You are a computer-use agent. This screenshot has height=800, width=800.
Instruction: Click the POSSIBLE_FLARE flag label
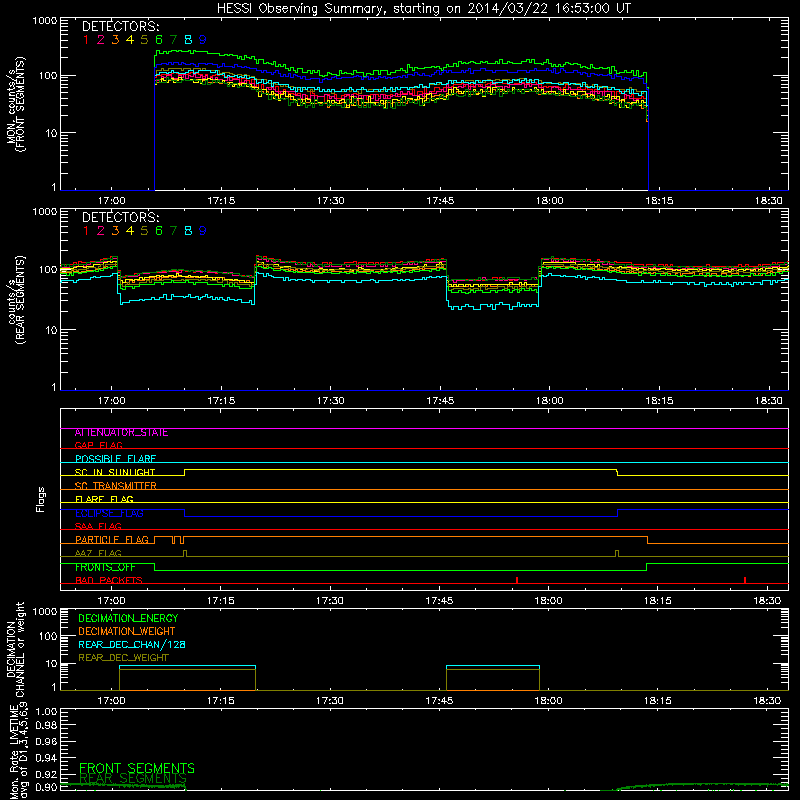point(115,459)
